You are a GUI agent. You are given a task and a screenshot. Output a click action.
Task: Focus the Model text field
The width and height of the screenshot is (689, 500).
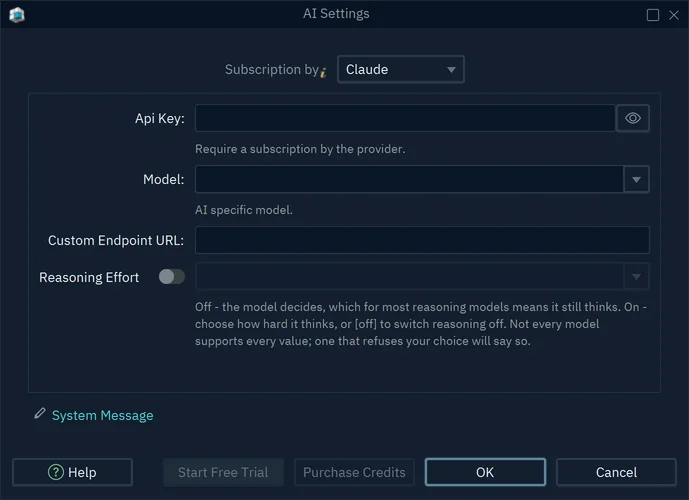click(410, 179)
